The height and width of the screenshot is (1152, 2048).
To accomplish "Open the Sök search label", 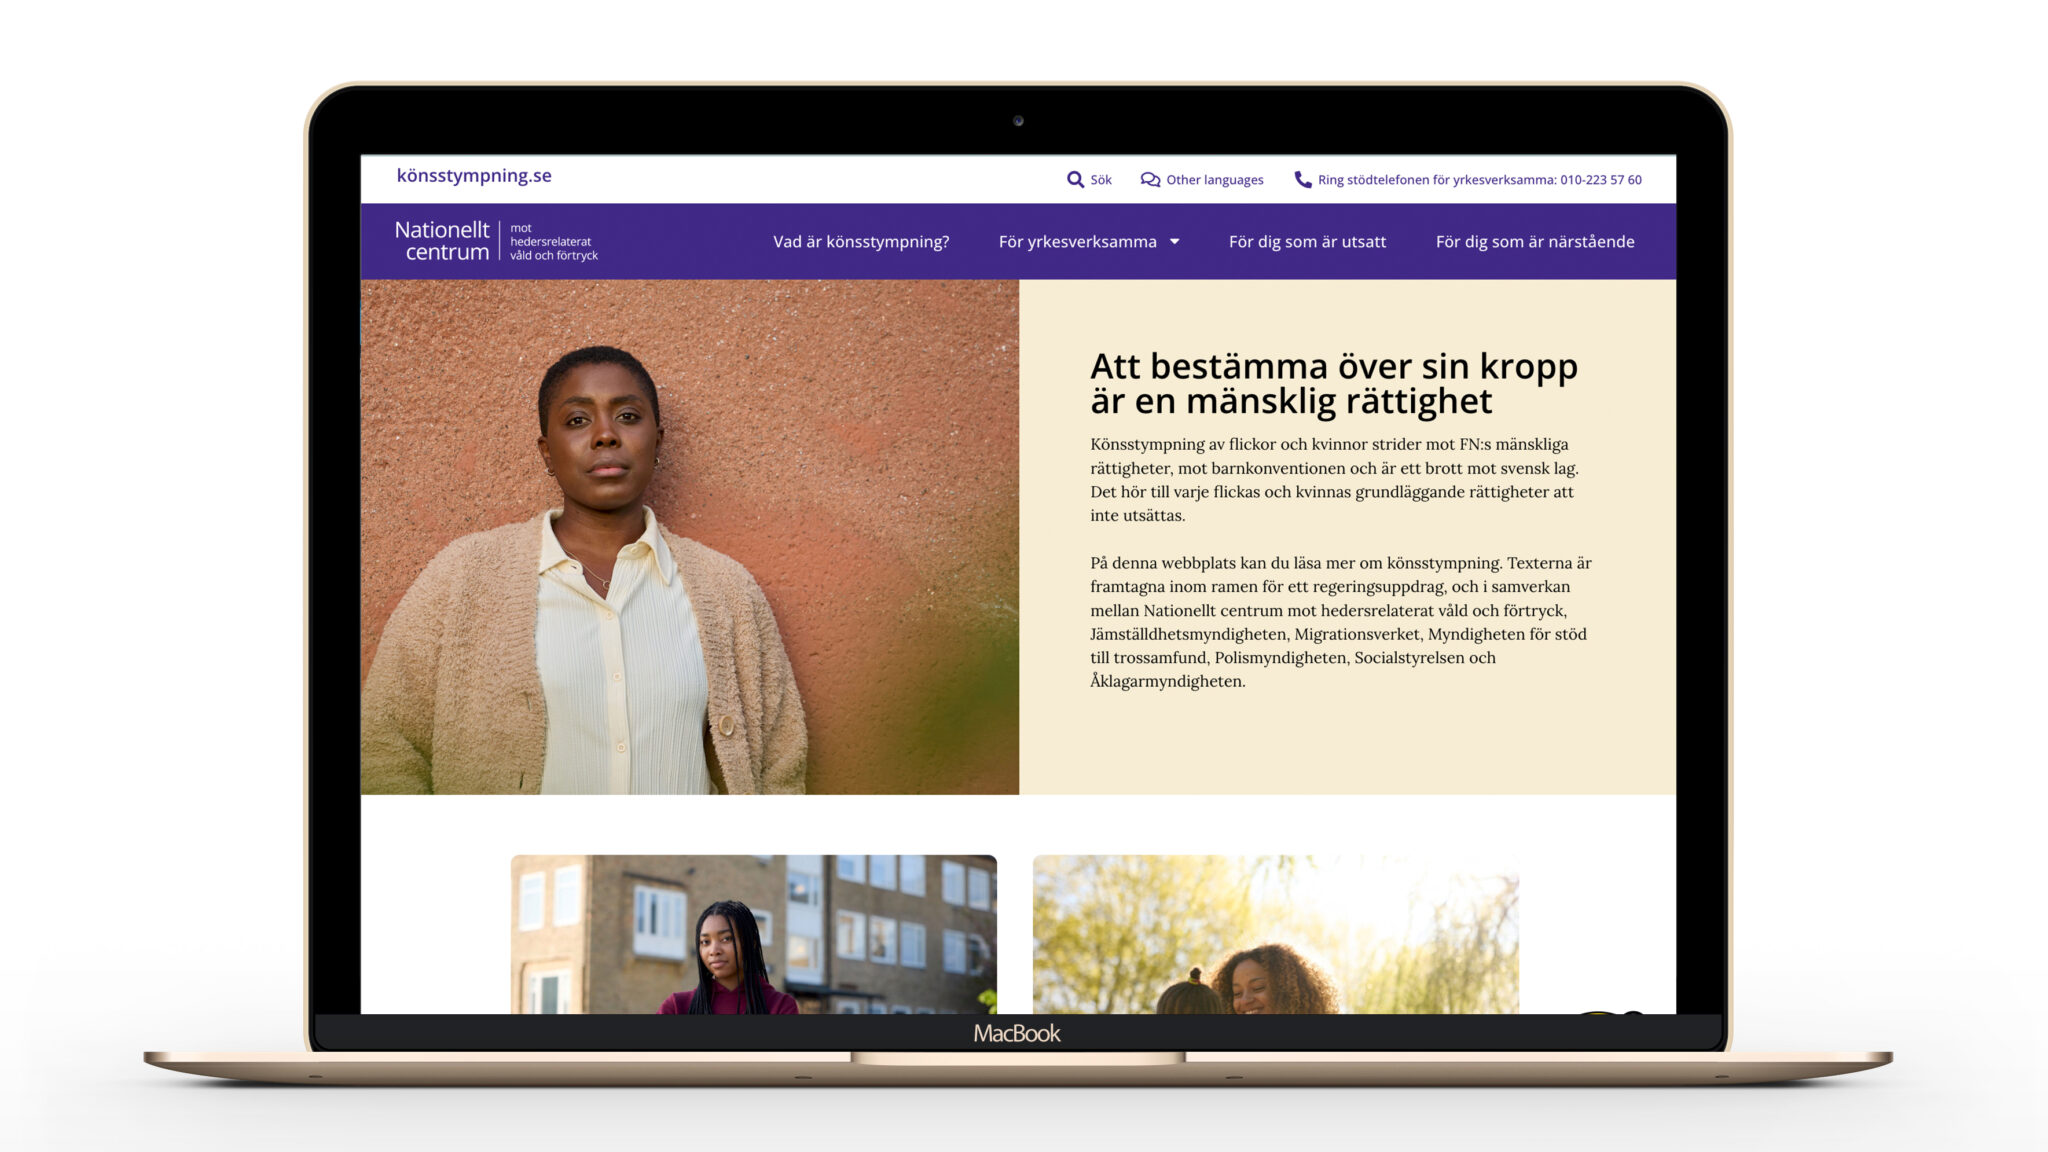I will pos(1101,180).
